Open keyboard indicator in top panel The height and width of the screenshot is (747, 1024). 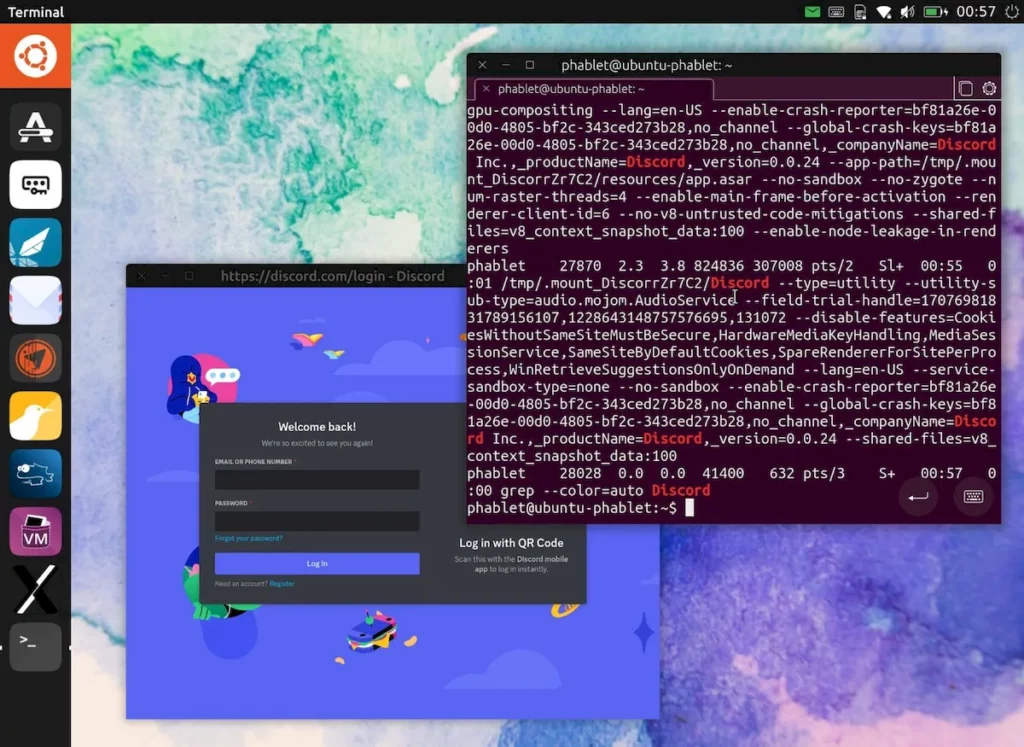coord(836,12)
